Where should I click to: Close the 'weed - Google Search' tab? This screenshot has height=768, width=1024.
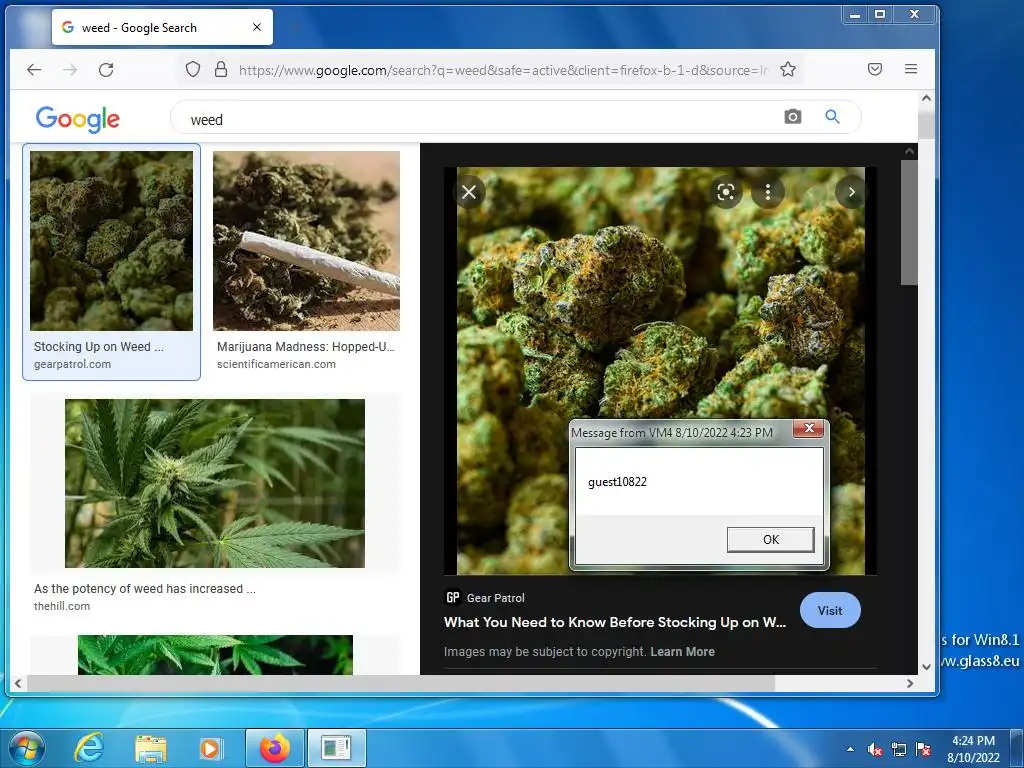click(x=257, y=27)
